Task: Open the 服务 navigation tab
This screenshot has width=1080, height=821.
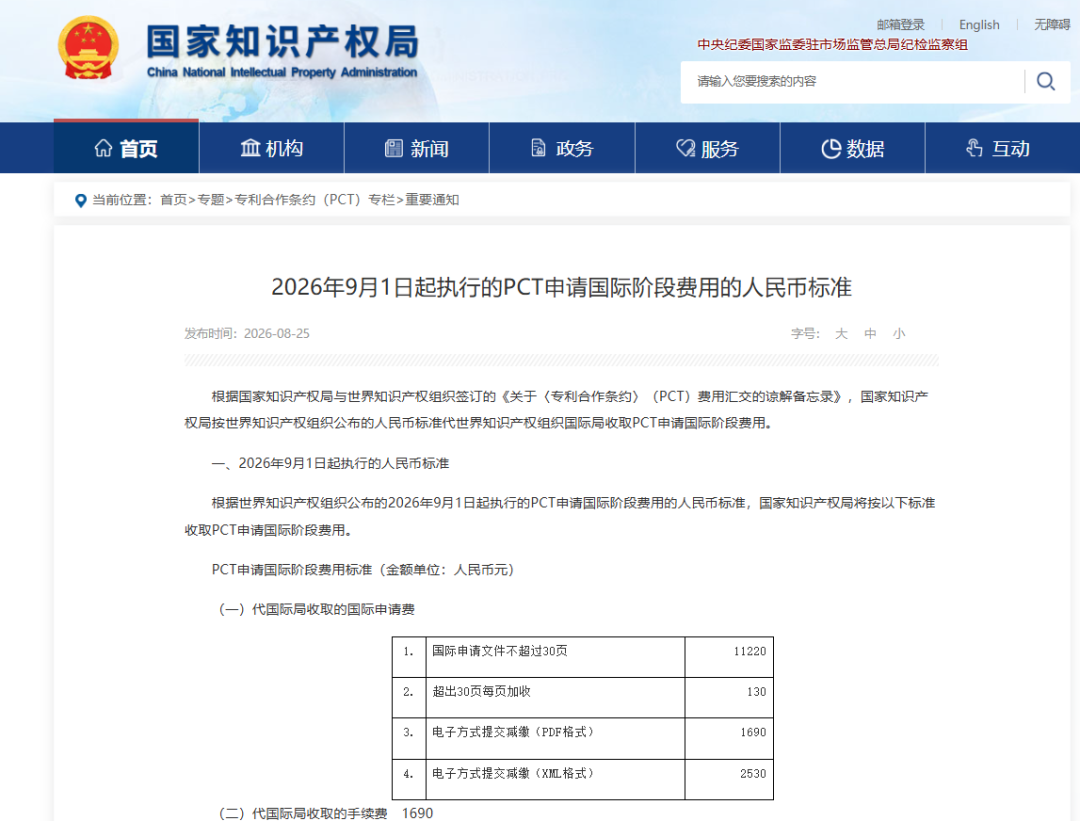Action: [707, 147]
